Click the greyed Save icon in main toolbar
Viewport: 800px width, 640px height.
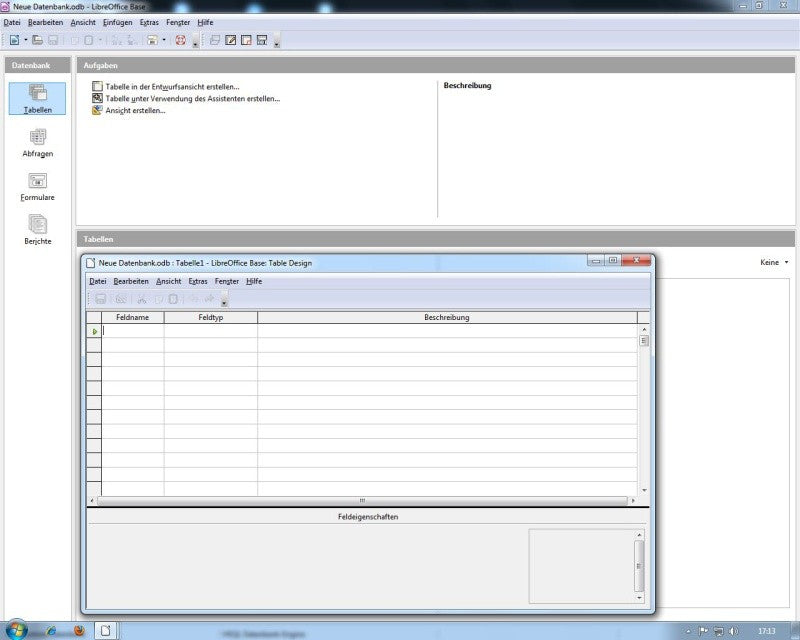click(x=53, y=40)
